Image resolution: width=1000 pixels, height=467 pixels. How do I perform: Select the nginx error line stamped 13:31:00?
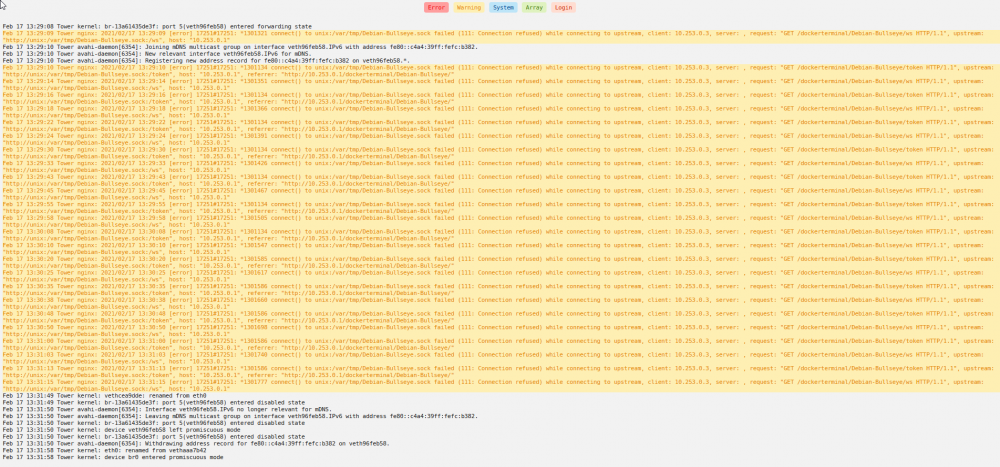coord(500,345)
